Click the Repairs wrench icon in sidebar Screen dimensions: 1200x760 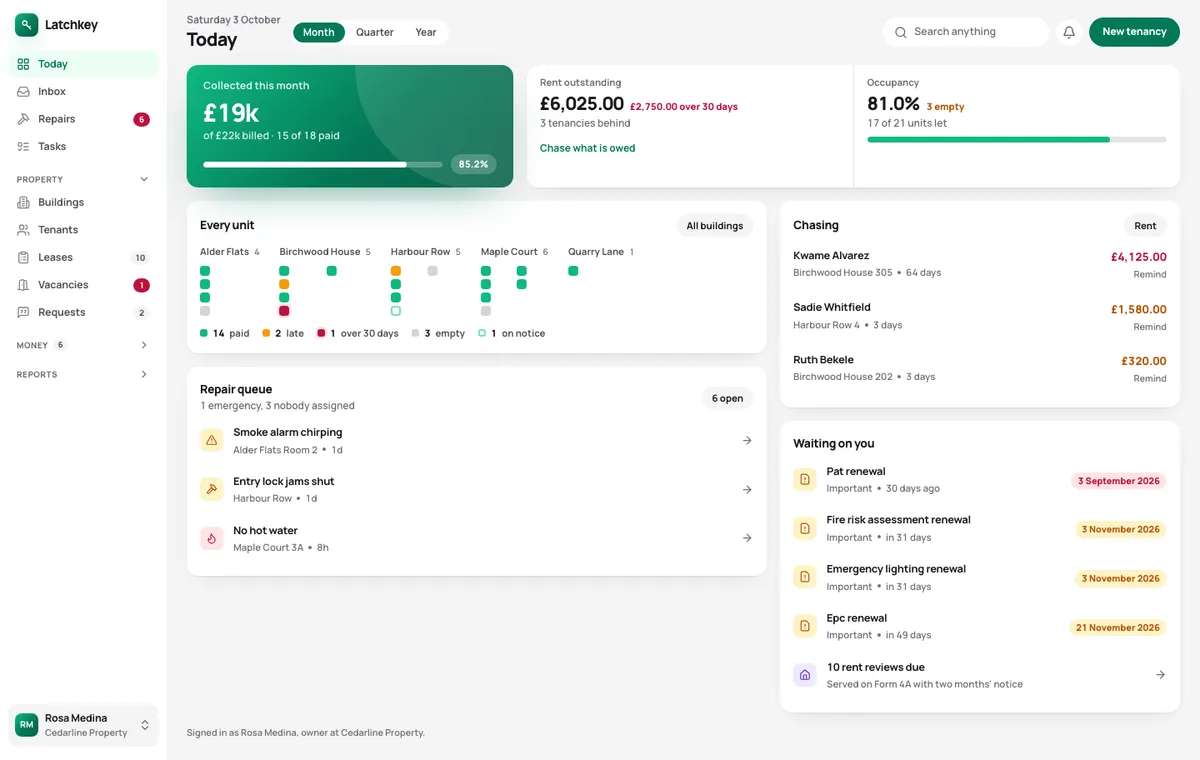(23, 119)
